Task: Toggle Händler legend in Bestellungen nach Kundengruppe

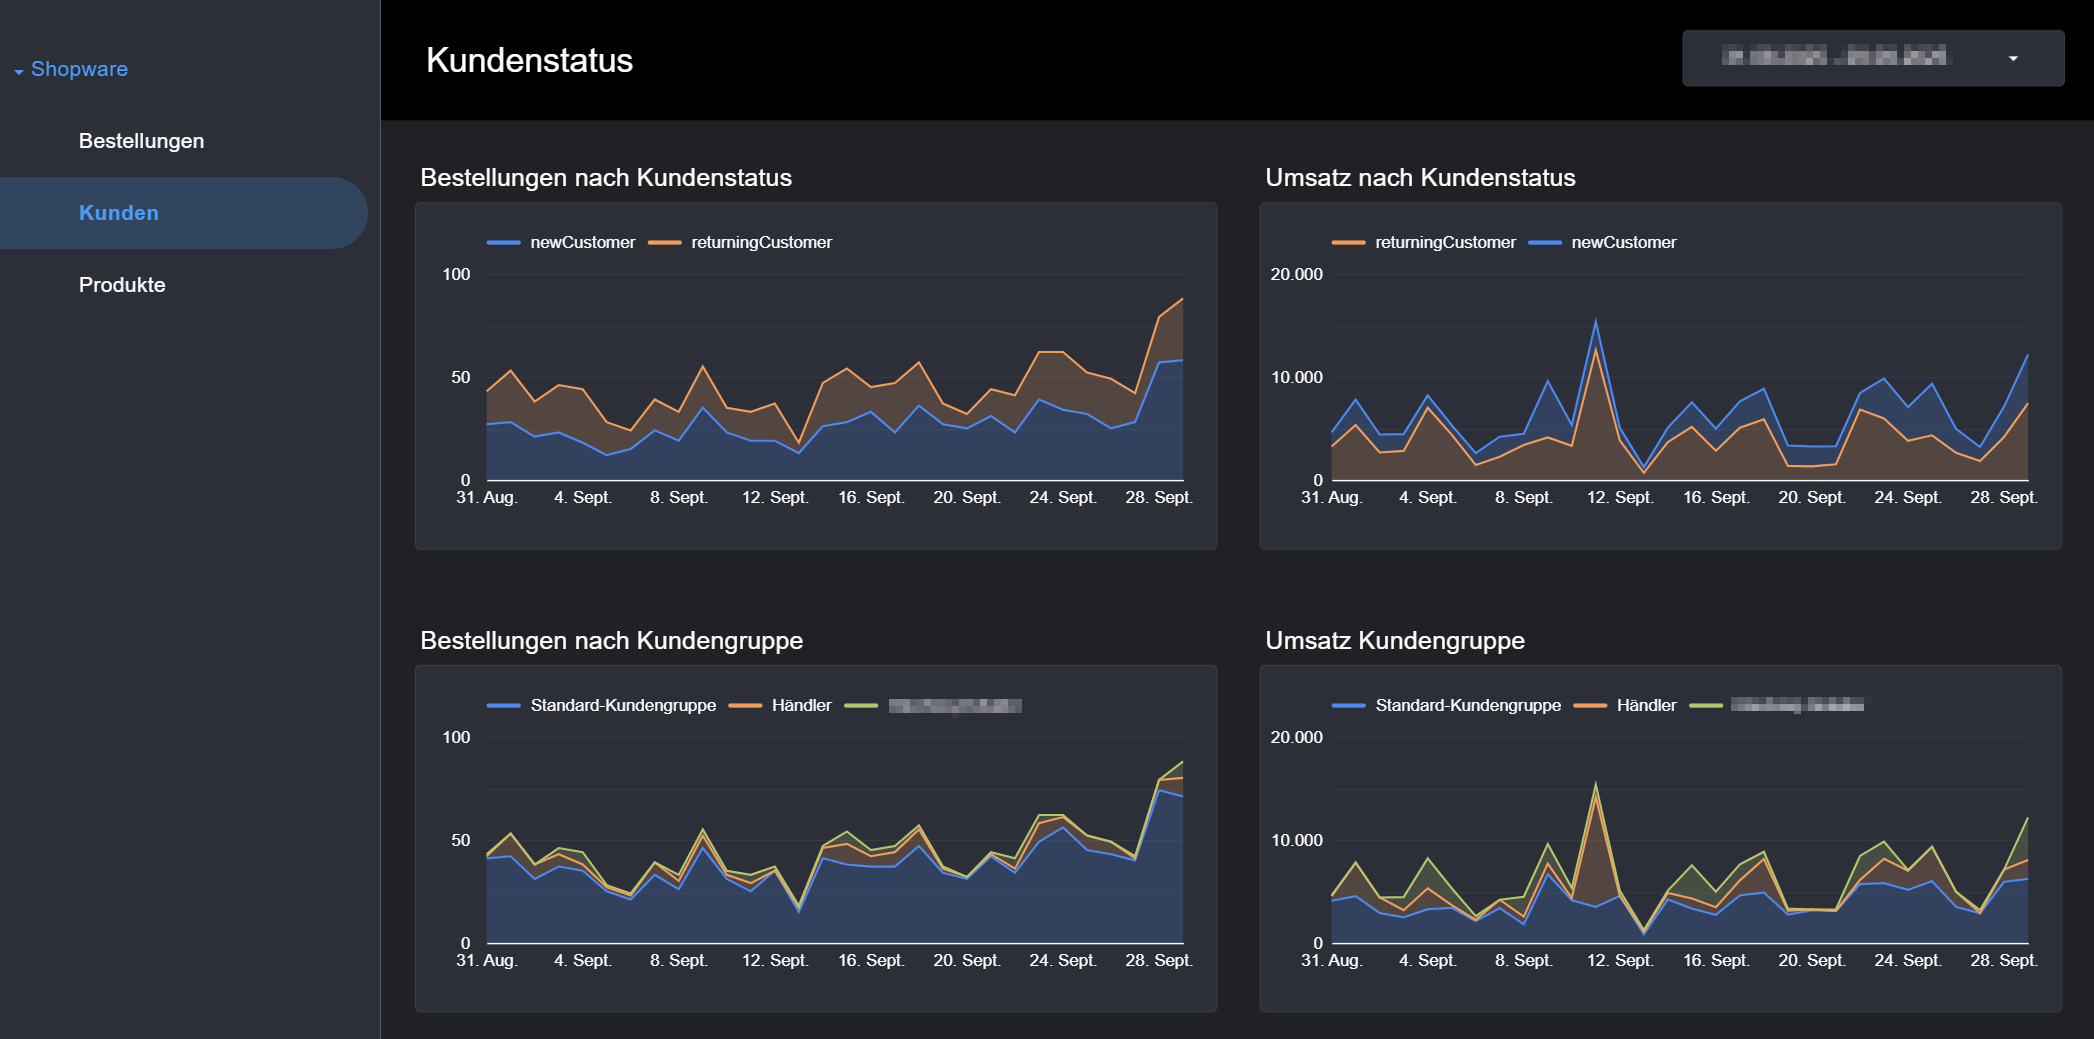Action: click(x=801, y=705)
